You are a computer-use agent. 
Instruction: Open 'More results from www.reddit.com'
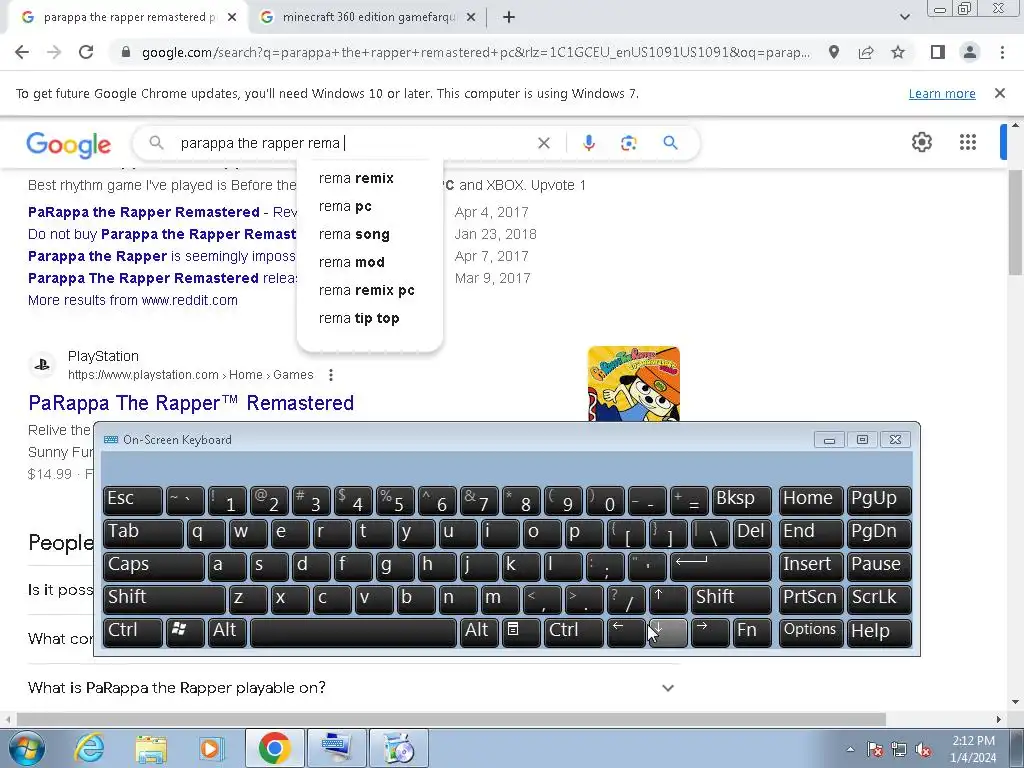133,300
